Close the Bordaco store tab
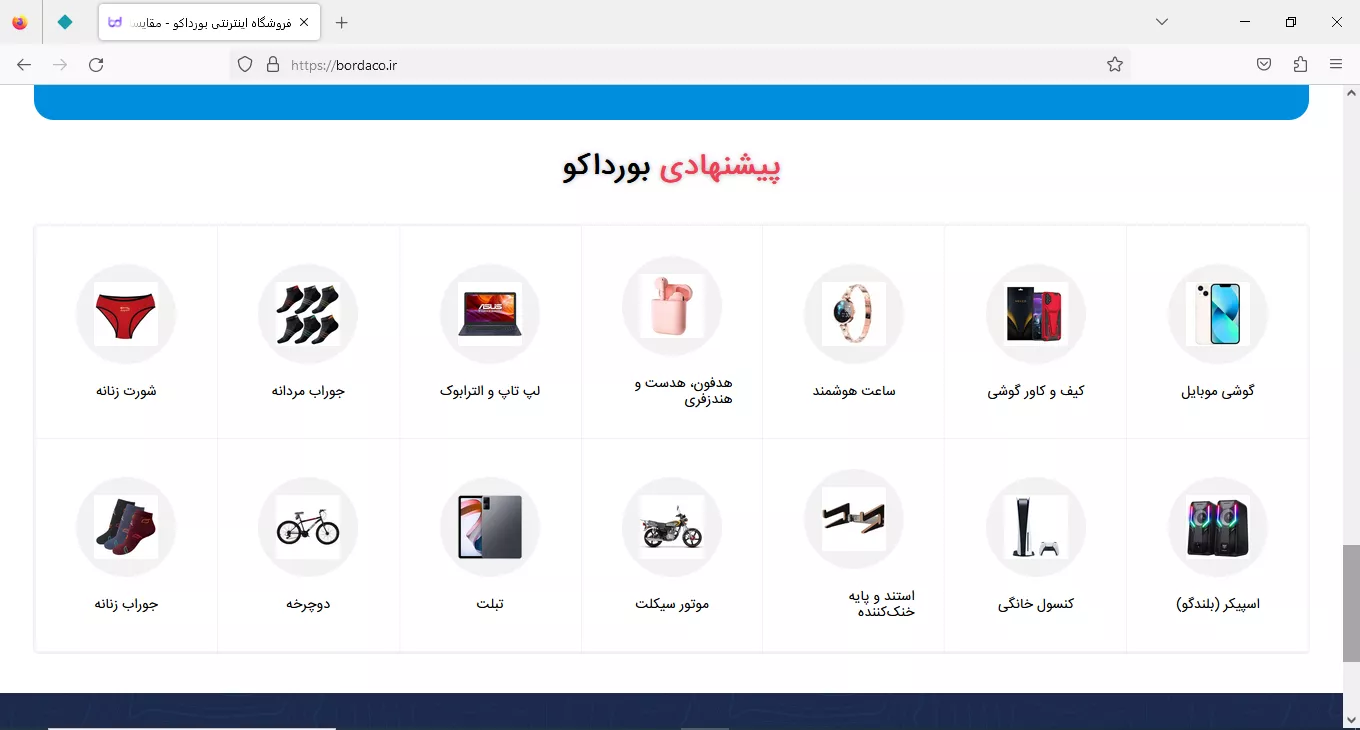 tap(304, 22)
